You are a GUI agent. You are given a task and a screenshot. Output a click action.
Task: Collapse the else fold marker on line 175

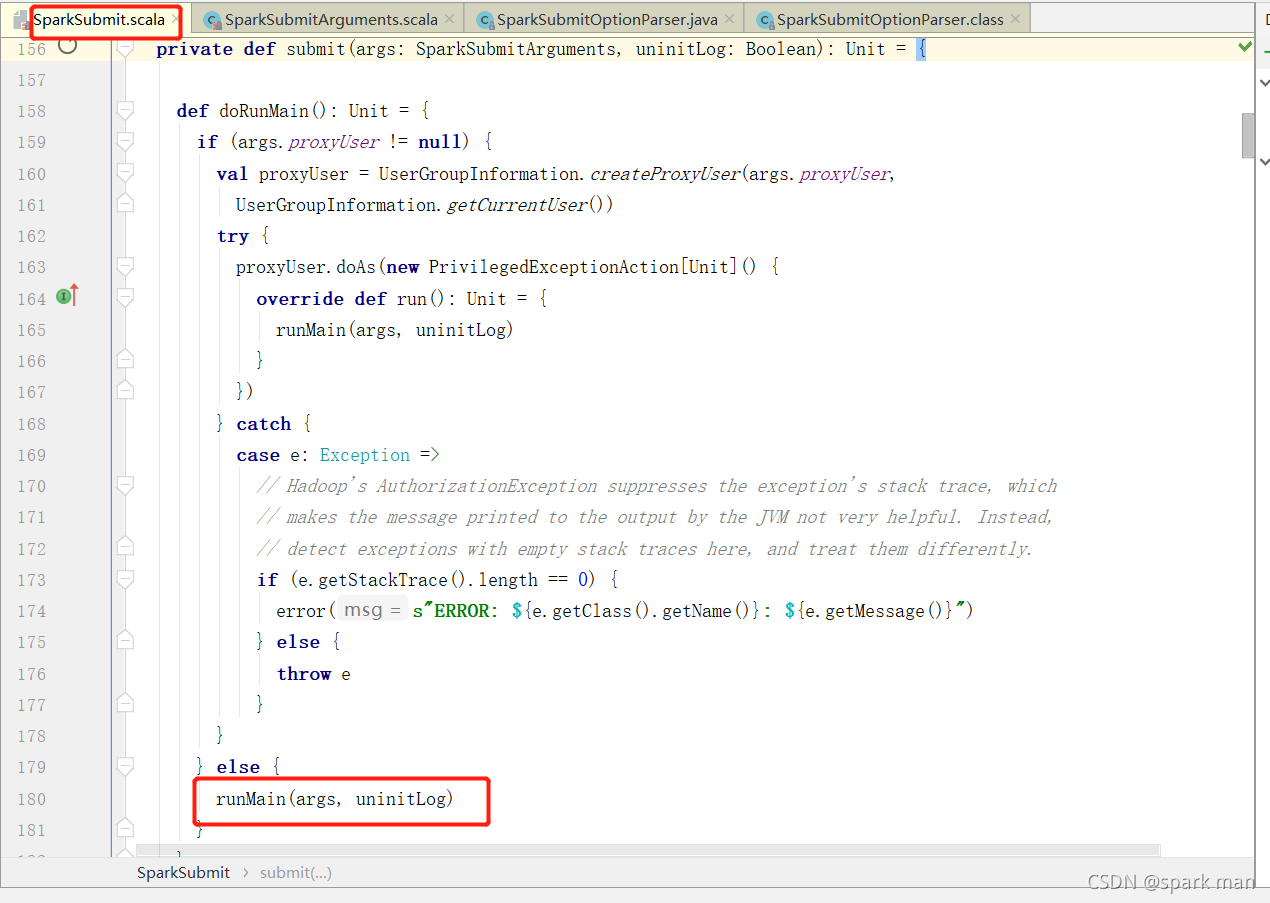pos(125,641)
